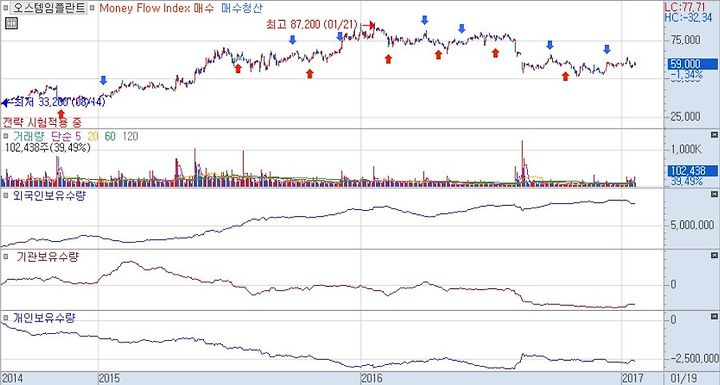Click the -1.34% change value
This screenshot has width=720, height=385.
coord(686,74)
